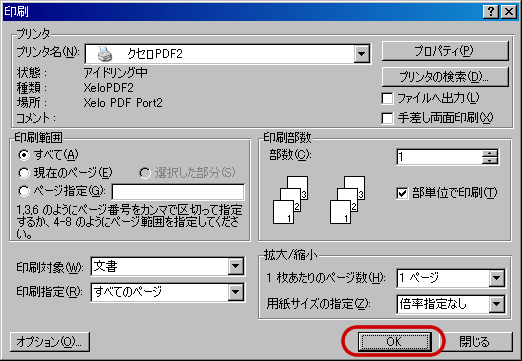Click the Xelo PDF Port2 location text
Screen dimensions: 522x361
pyautogui.click(x=123, y=103)
